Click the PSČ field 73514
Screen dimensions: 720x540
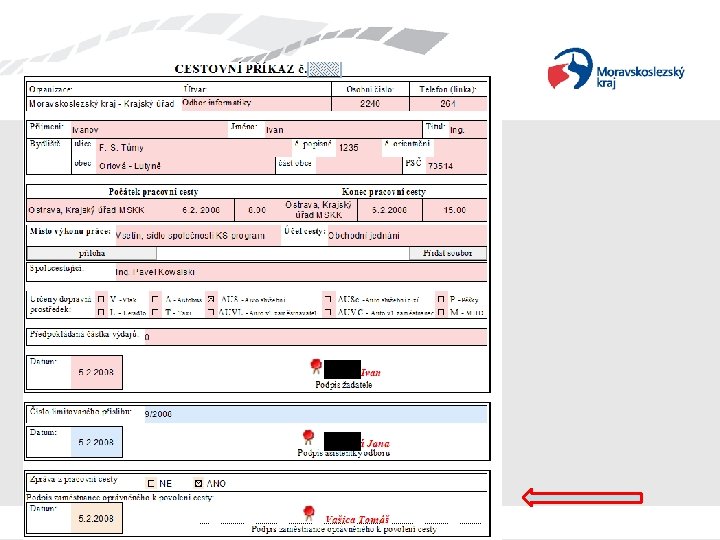[456, 165]
